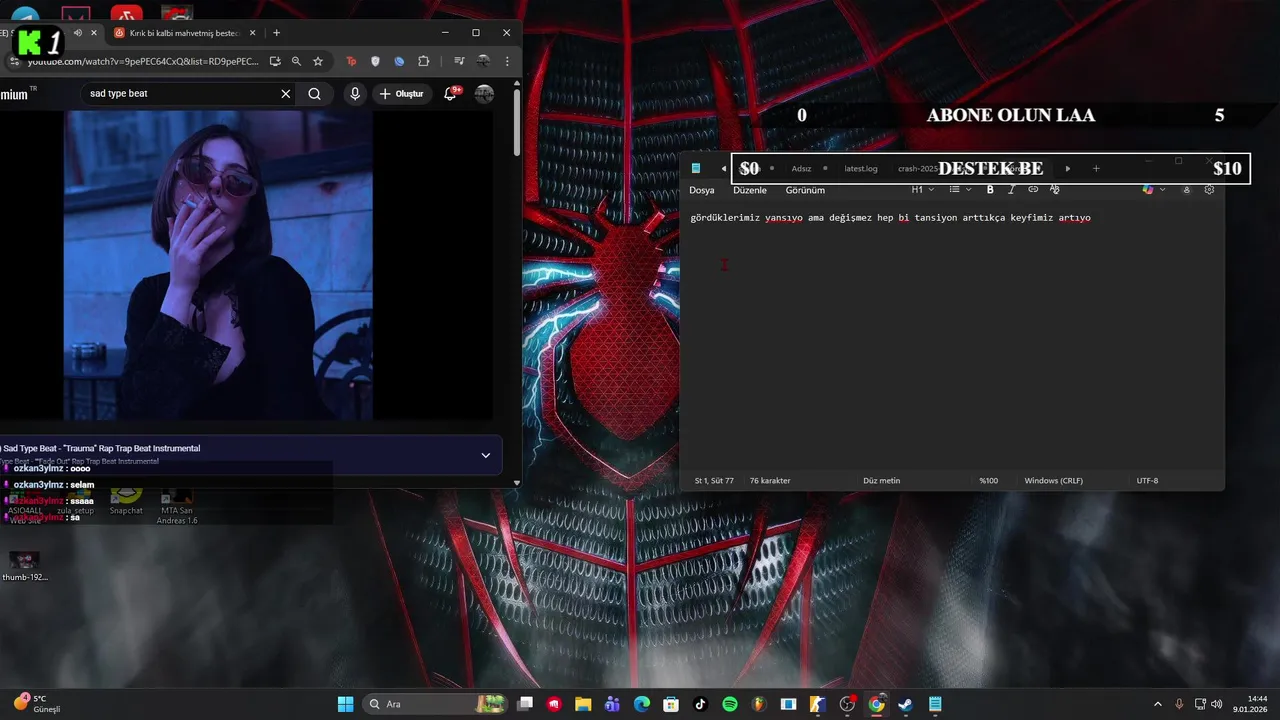Show hidden system tray icons
Image resolution: width=1280 pixels, height=720 pixels.
(1158, 704)
